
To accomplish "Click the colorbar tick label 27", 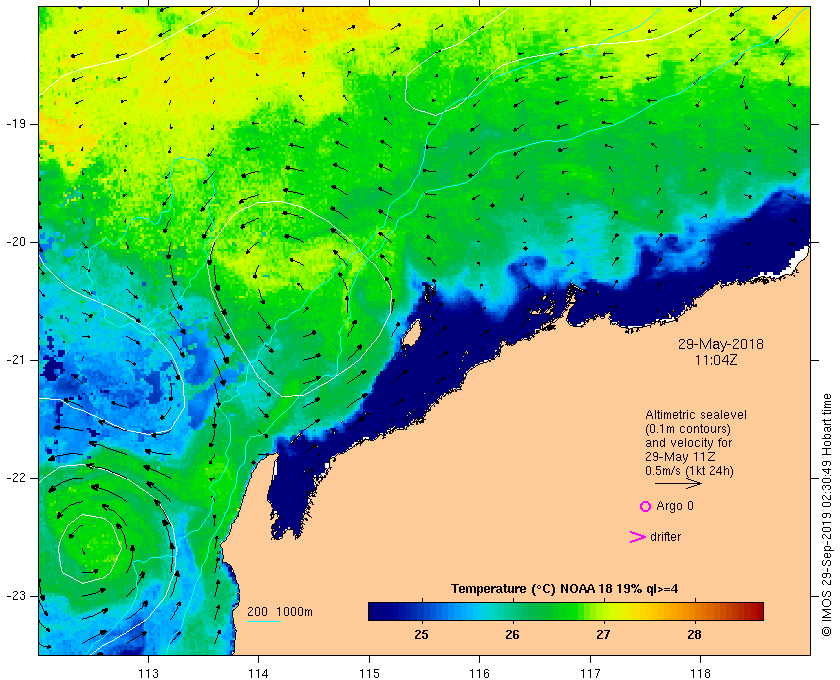I will pos(604,635).
